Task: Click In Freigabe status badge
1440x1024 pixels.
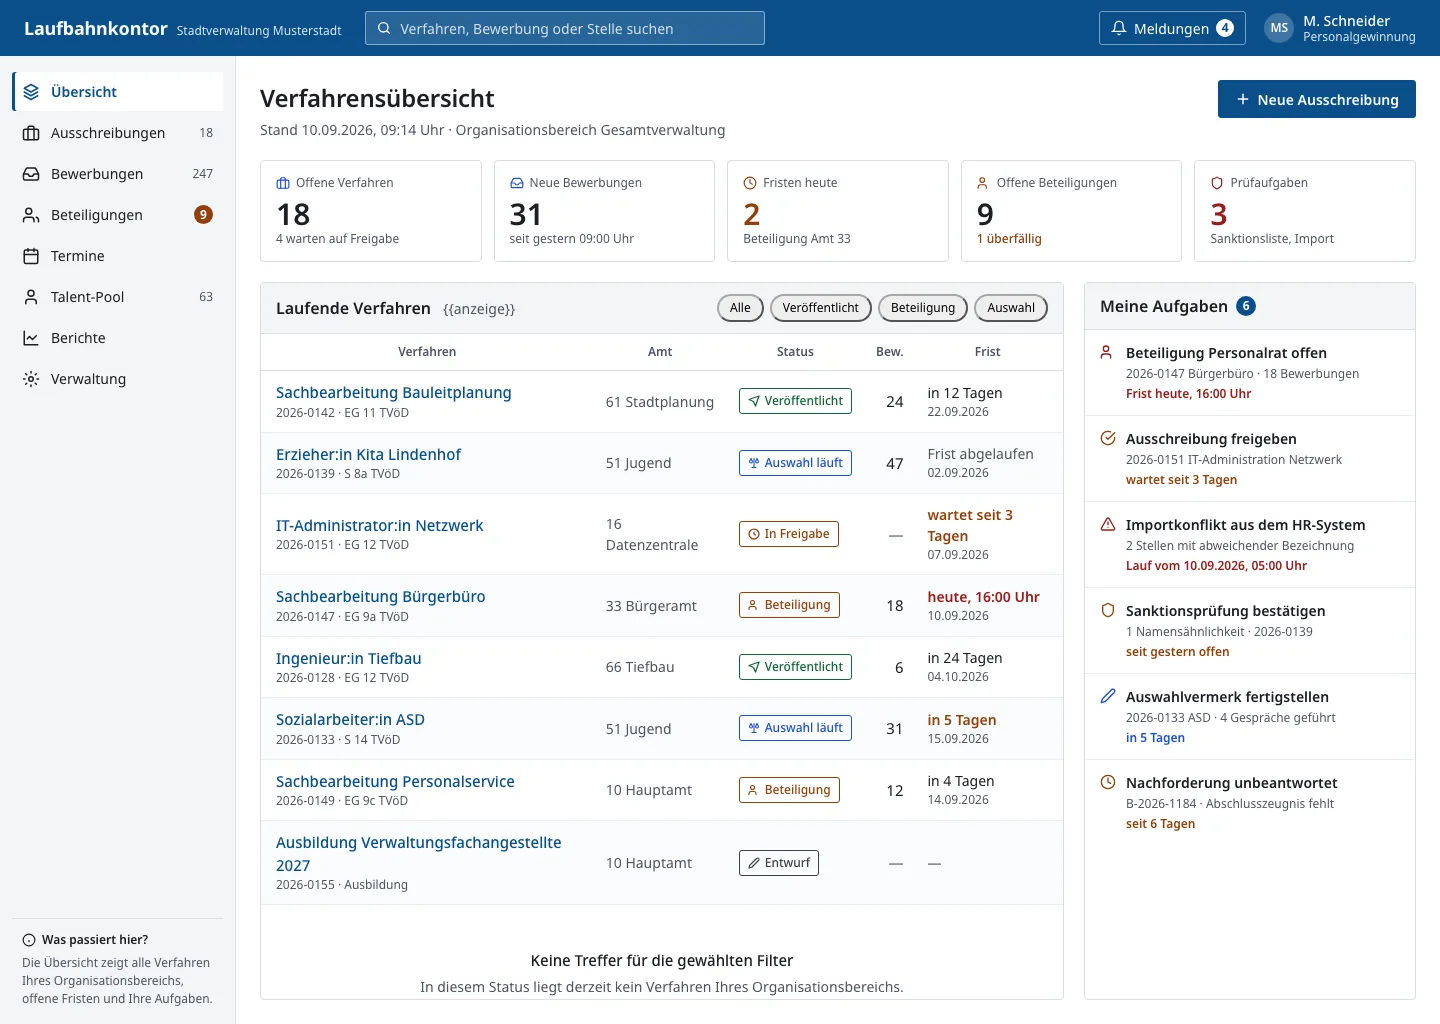Action: 788,534
